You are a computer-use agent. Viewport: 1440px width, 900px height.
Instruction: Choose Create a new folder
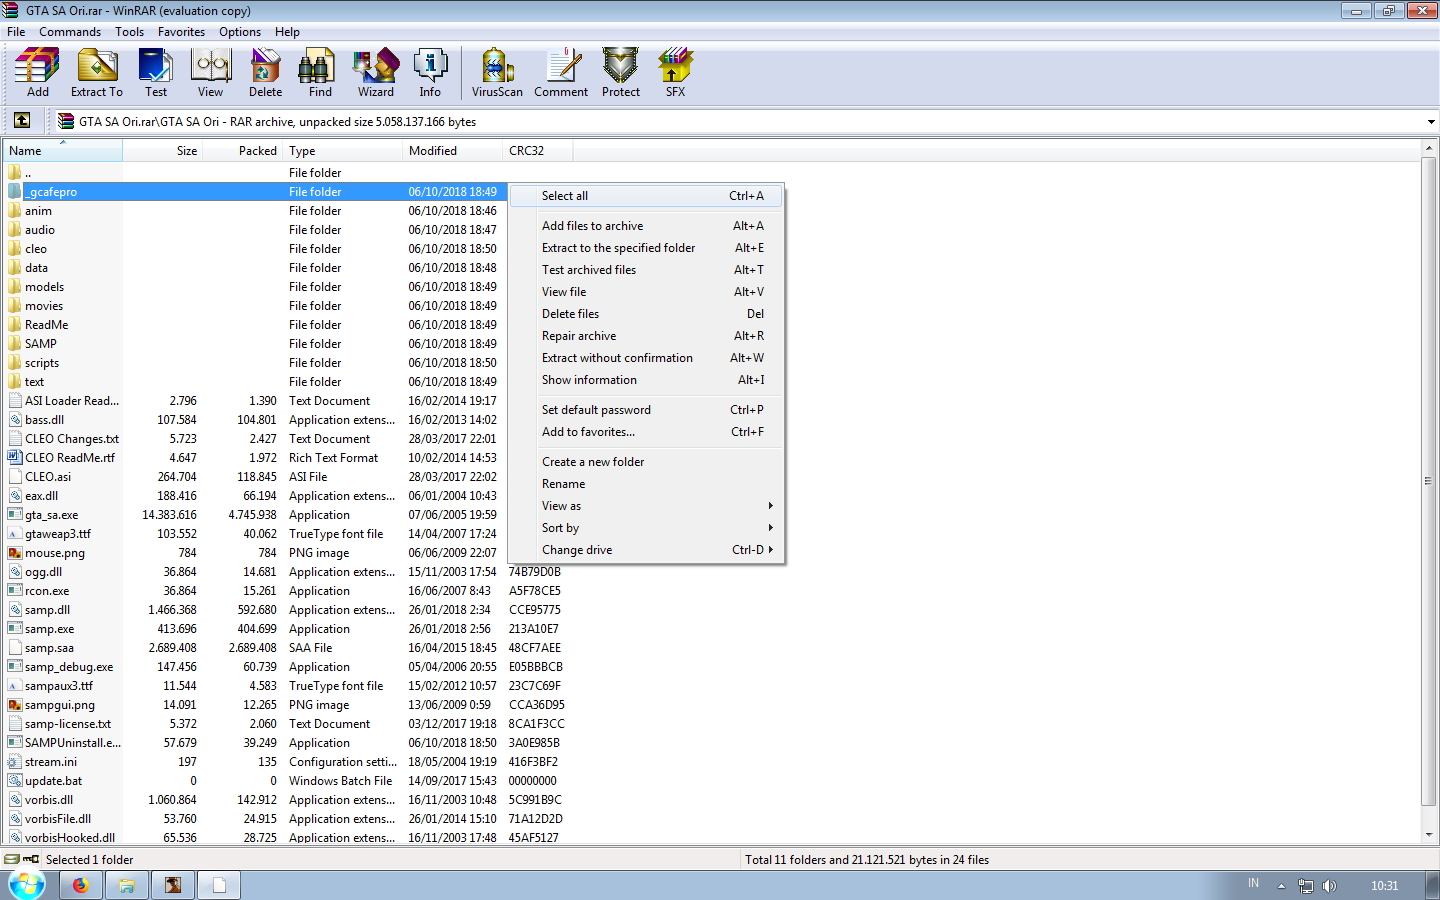tap(646, 462)
